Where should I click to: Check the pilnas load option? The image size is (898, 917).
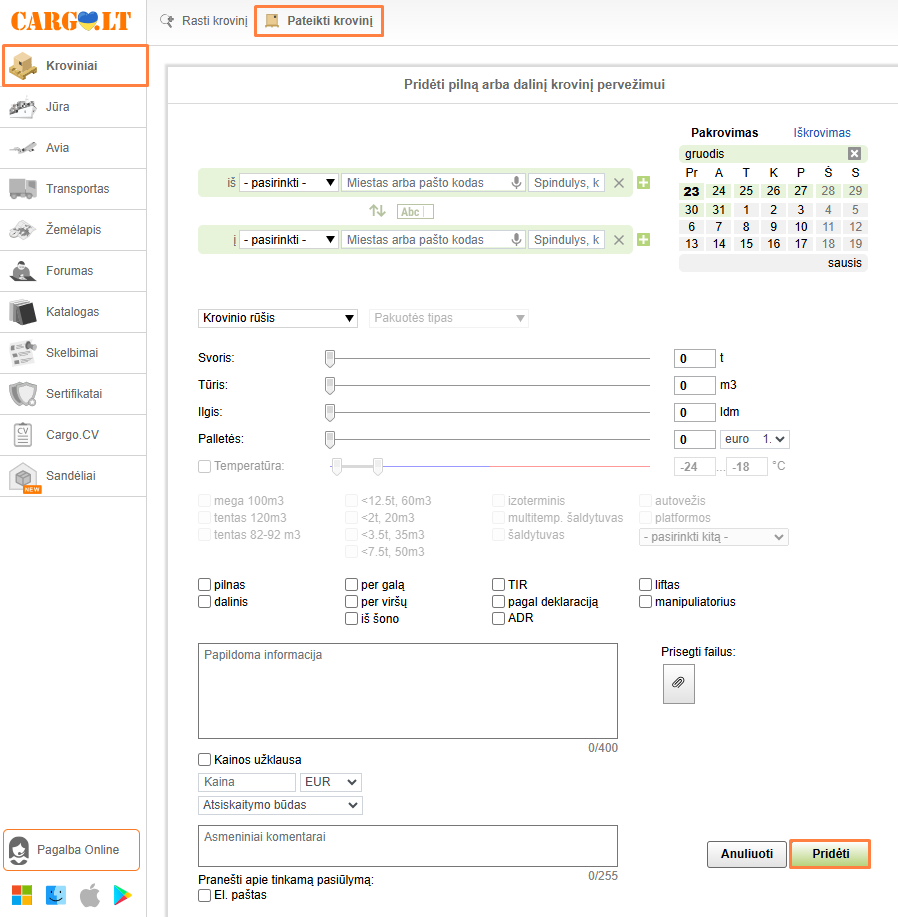[x=205, y=585]
